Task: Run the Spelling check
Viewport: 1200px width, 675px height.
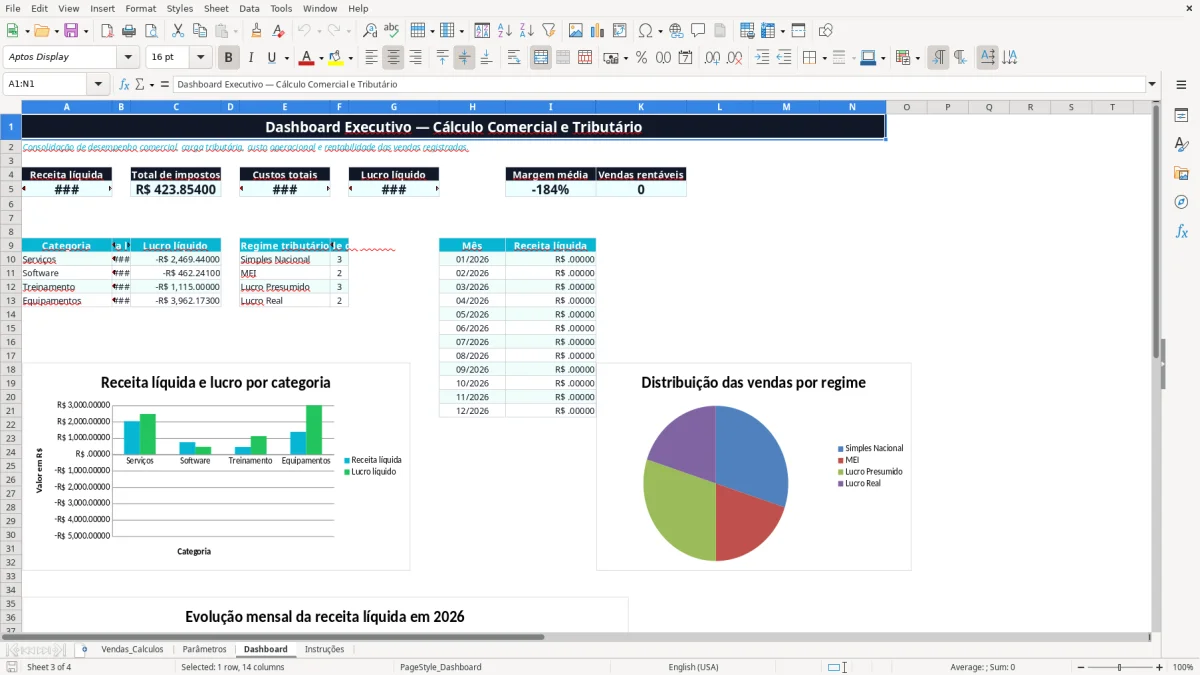Action: (392, 31)
